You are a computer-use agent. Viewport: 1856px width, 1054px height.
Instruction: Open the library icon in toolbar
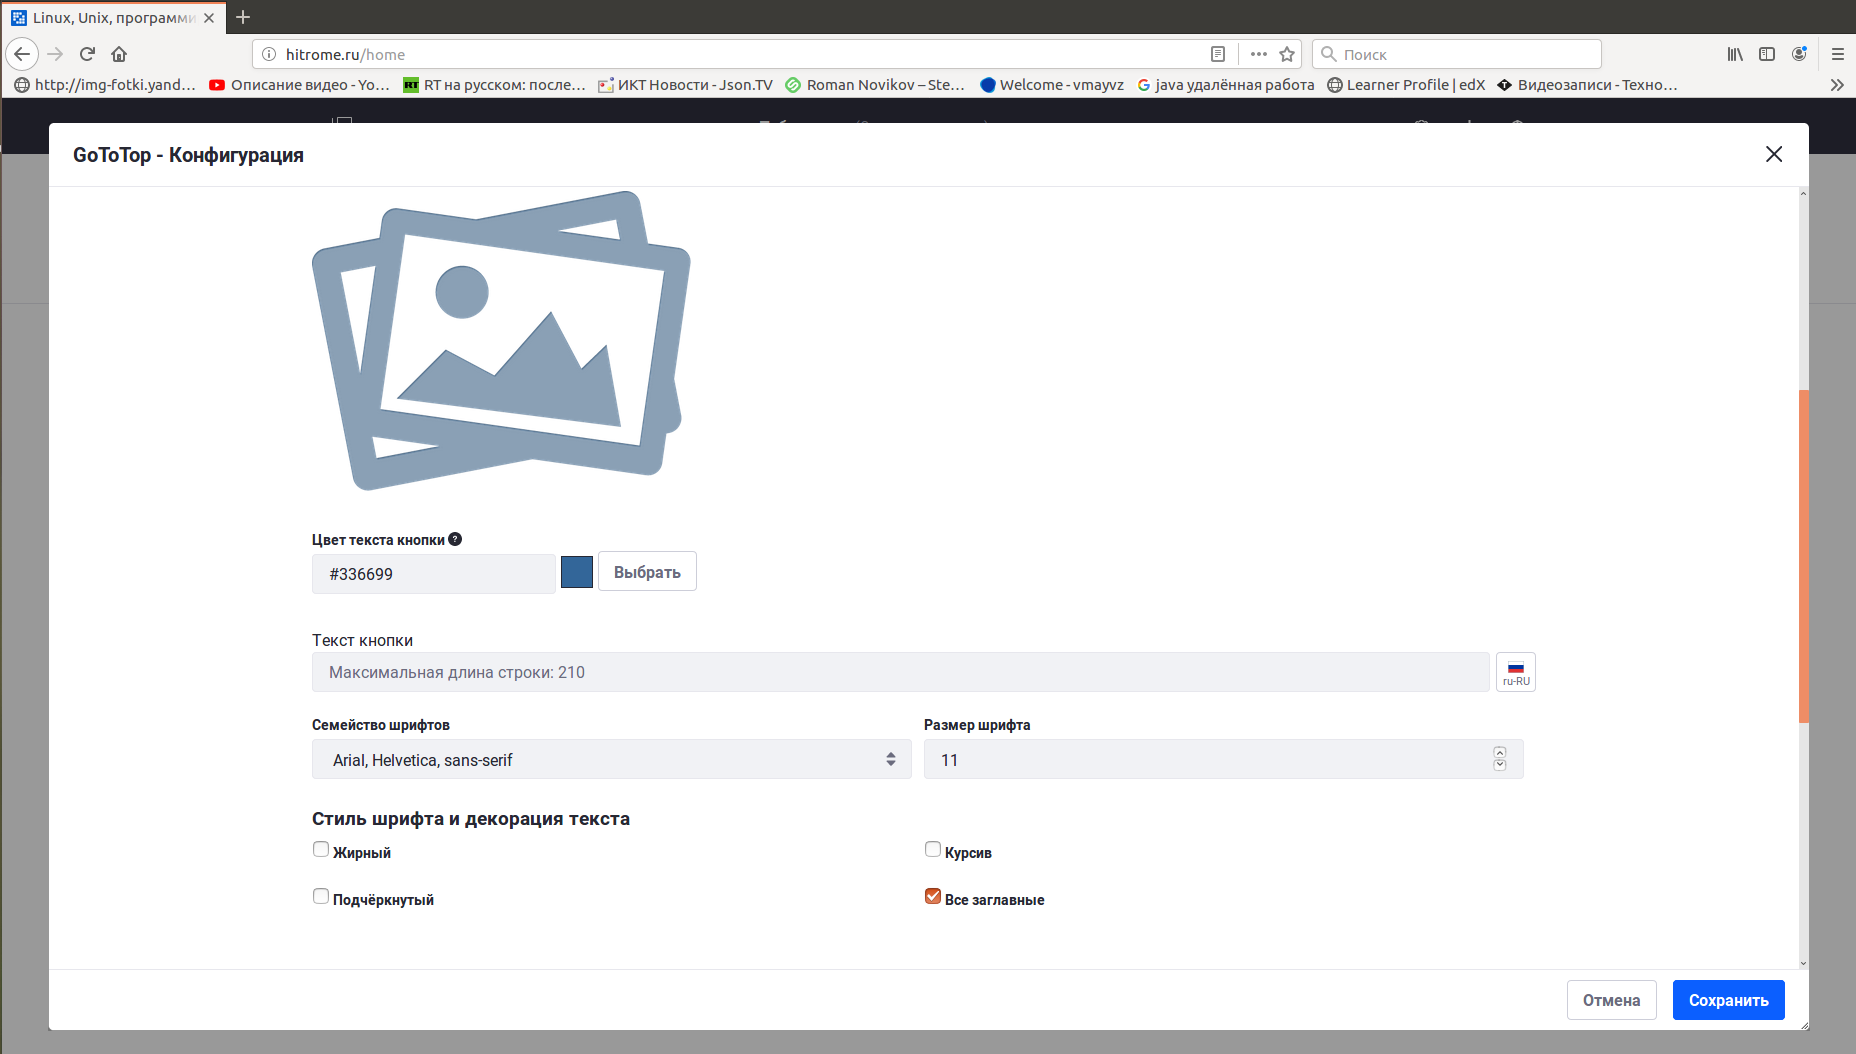(1734, 54)
